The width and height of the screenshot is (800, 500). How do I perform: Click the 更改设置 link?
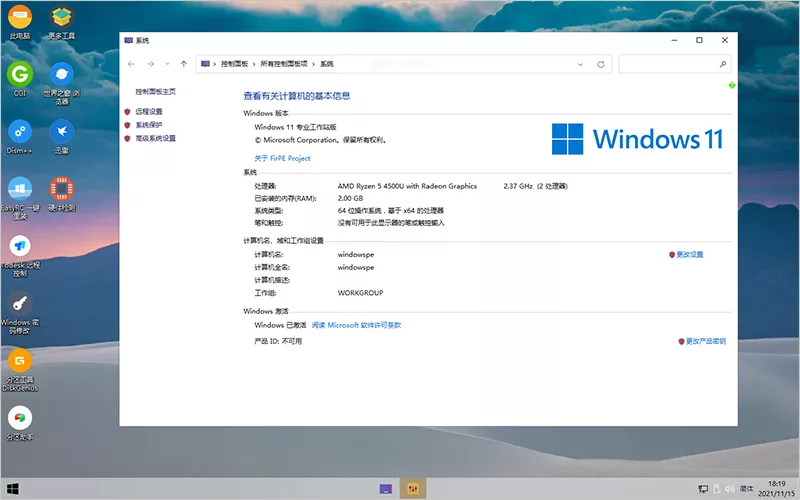click(690, 255)
